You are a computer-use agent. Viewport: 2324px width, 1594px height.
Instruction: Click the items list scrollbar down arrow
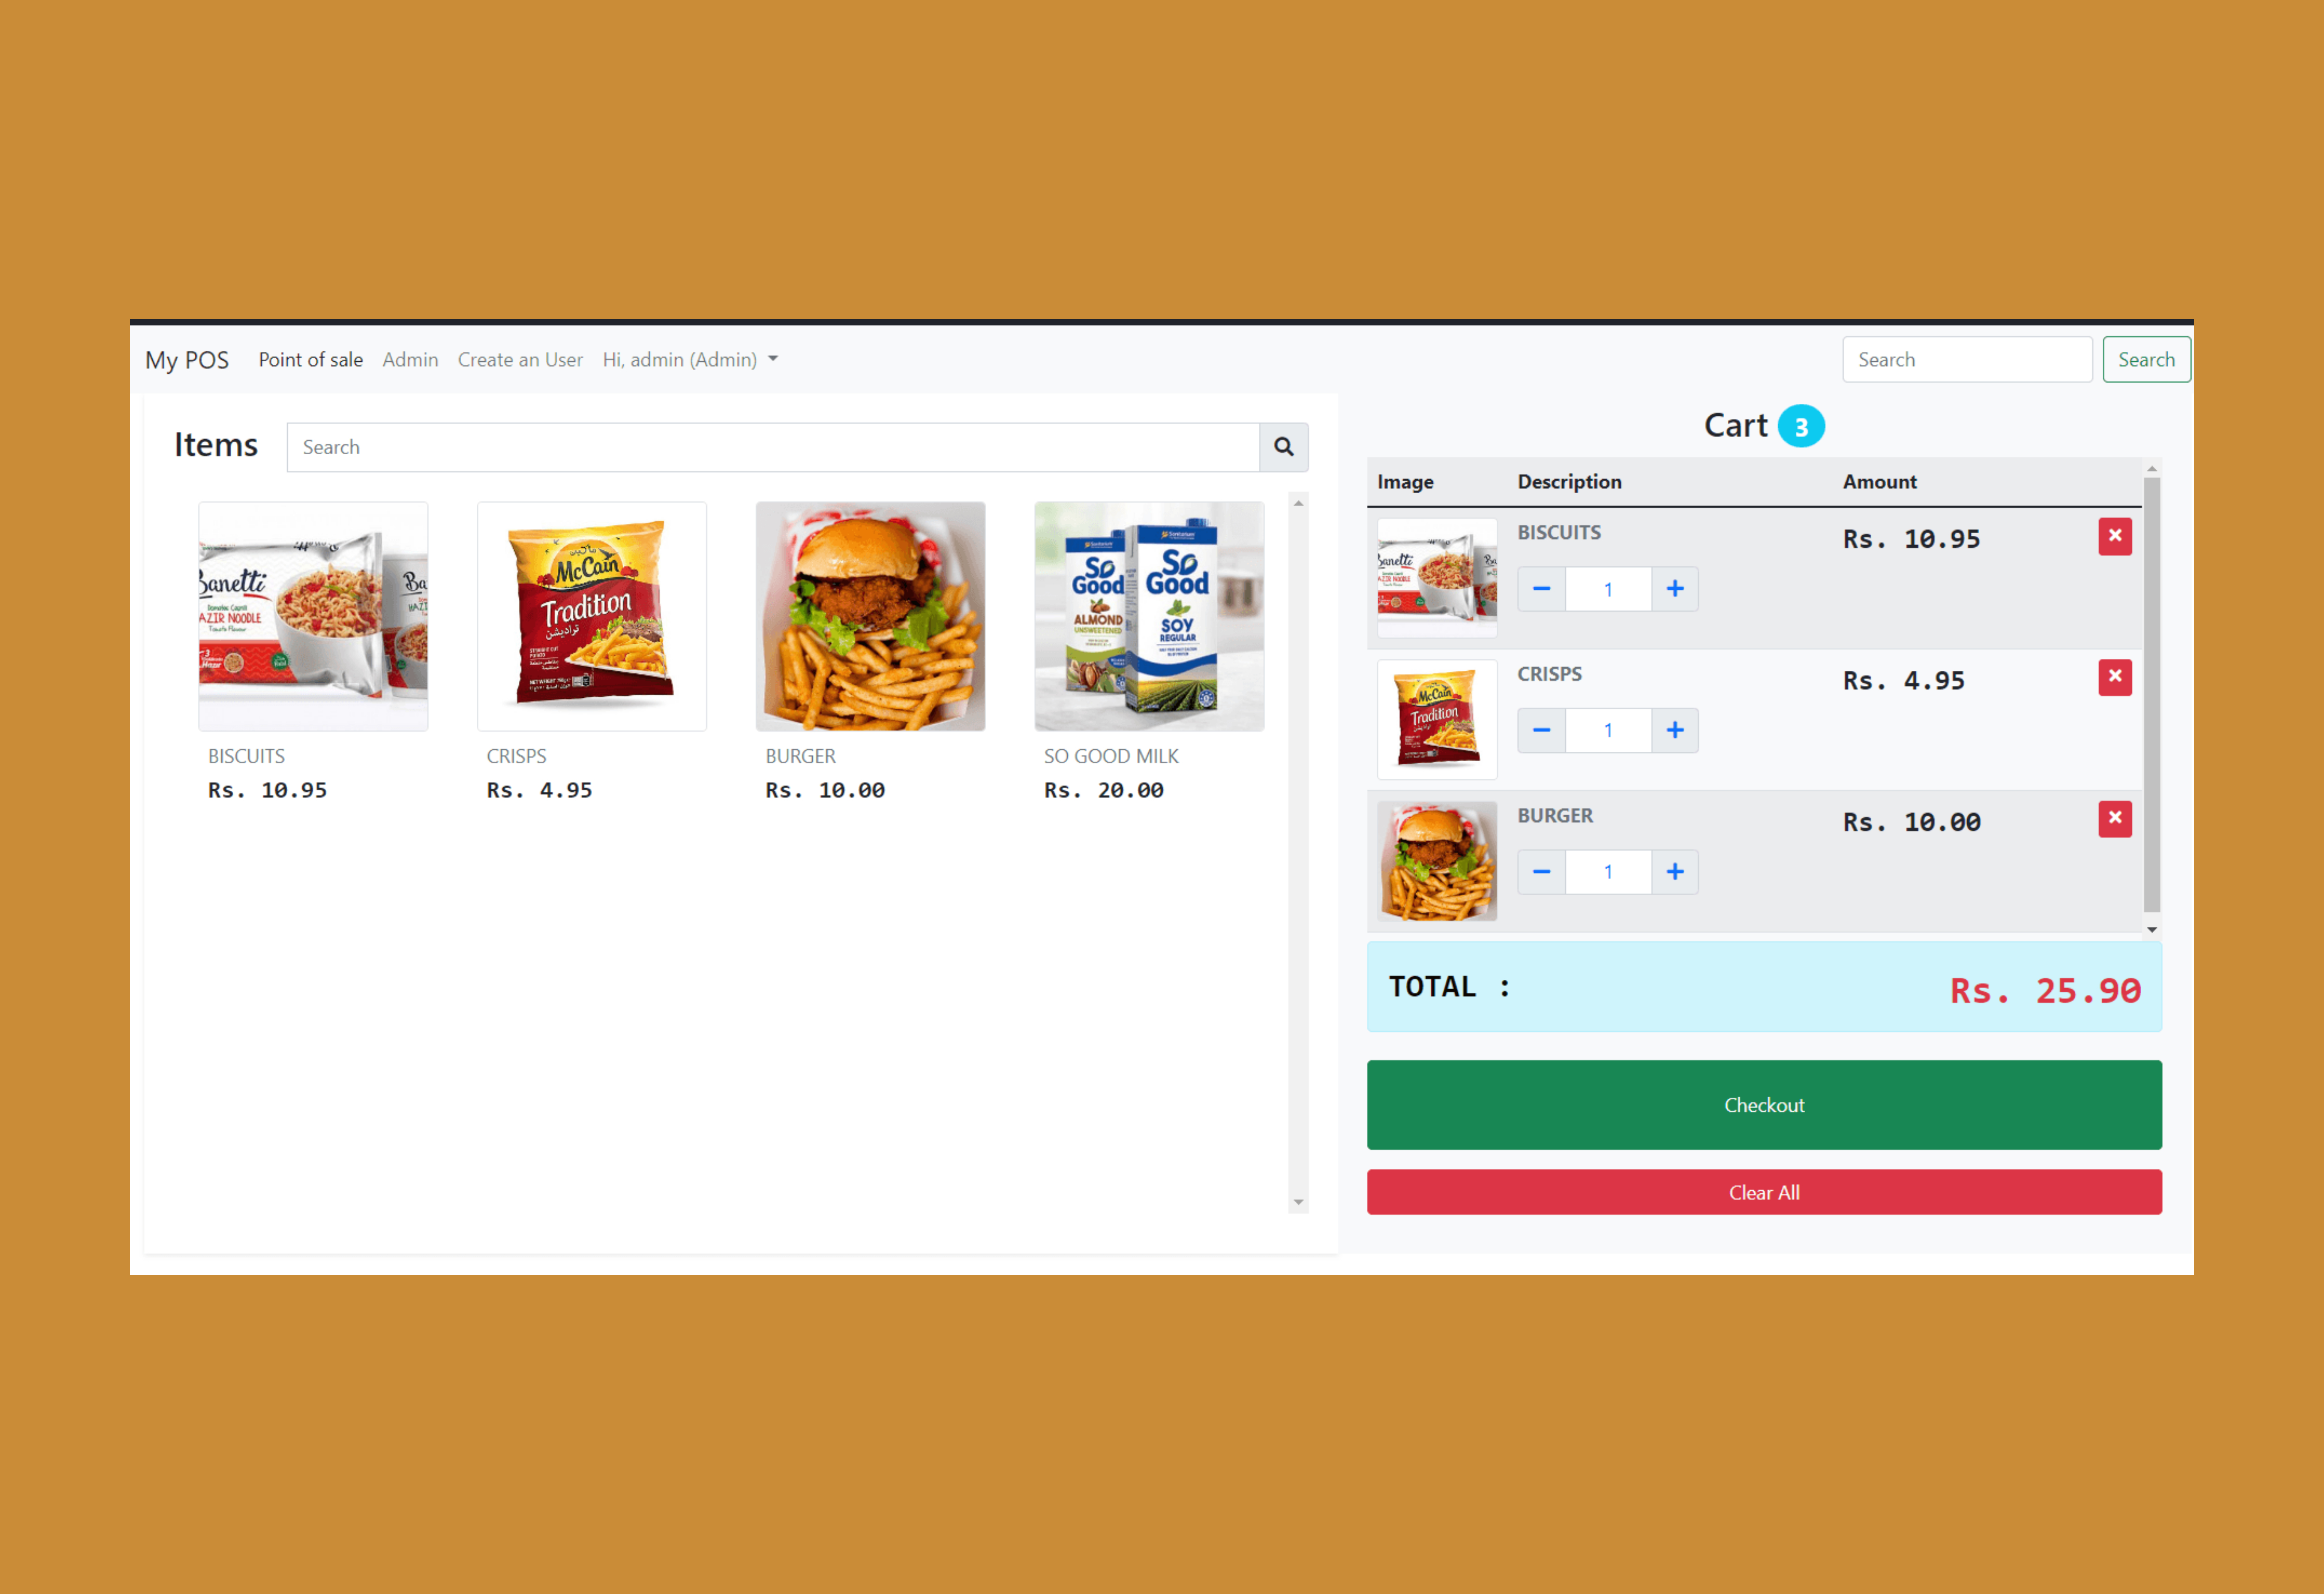1298,1202
